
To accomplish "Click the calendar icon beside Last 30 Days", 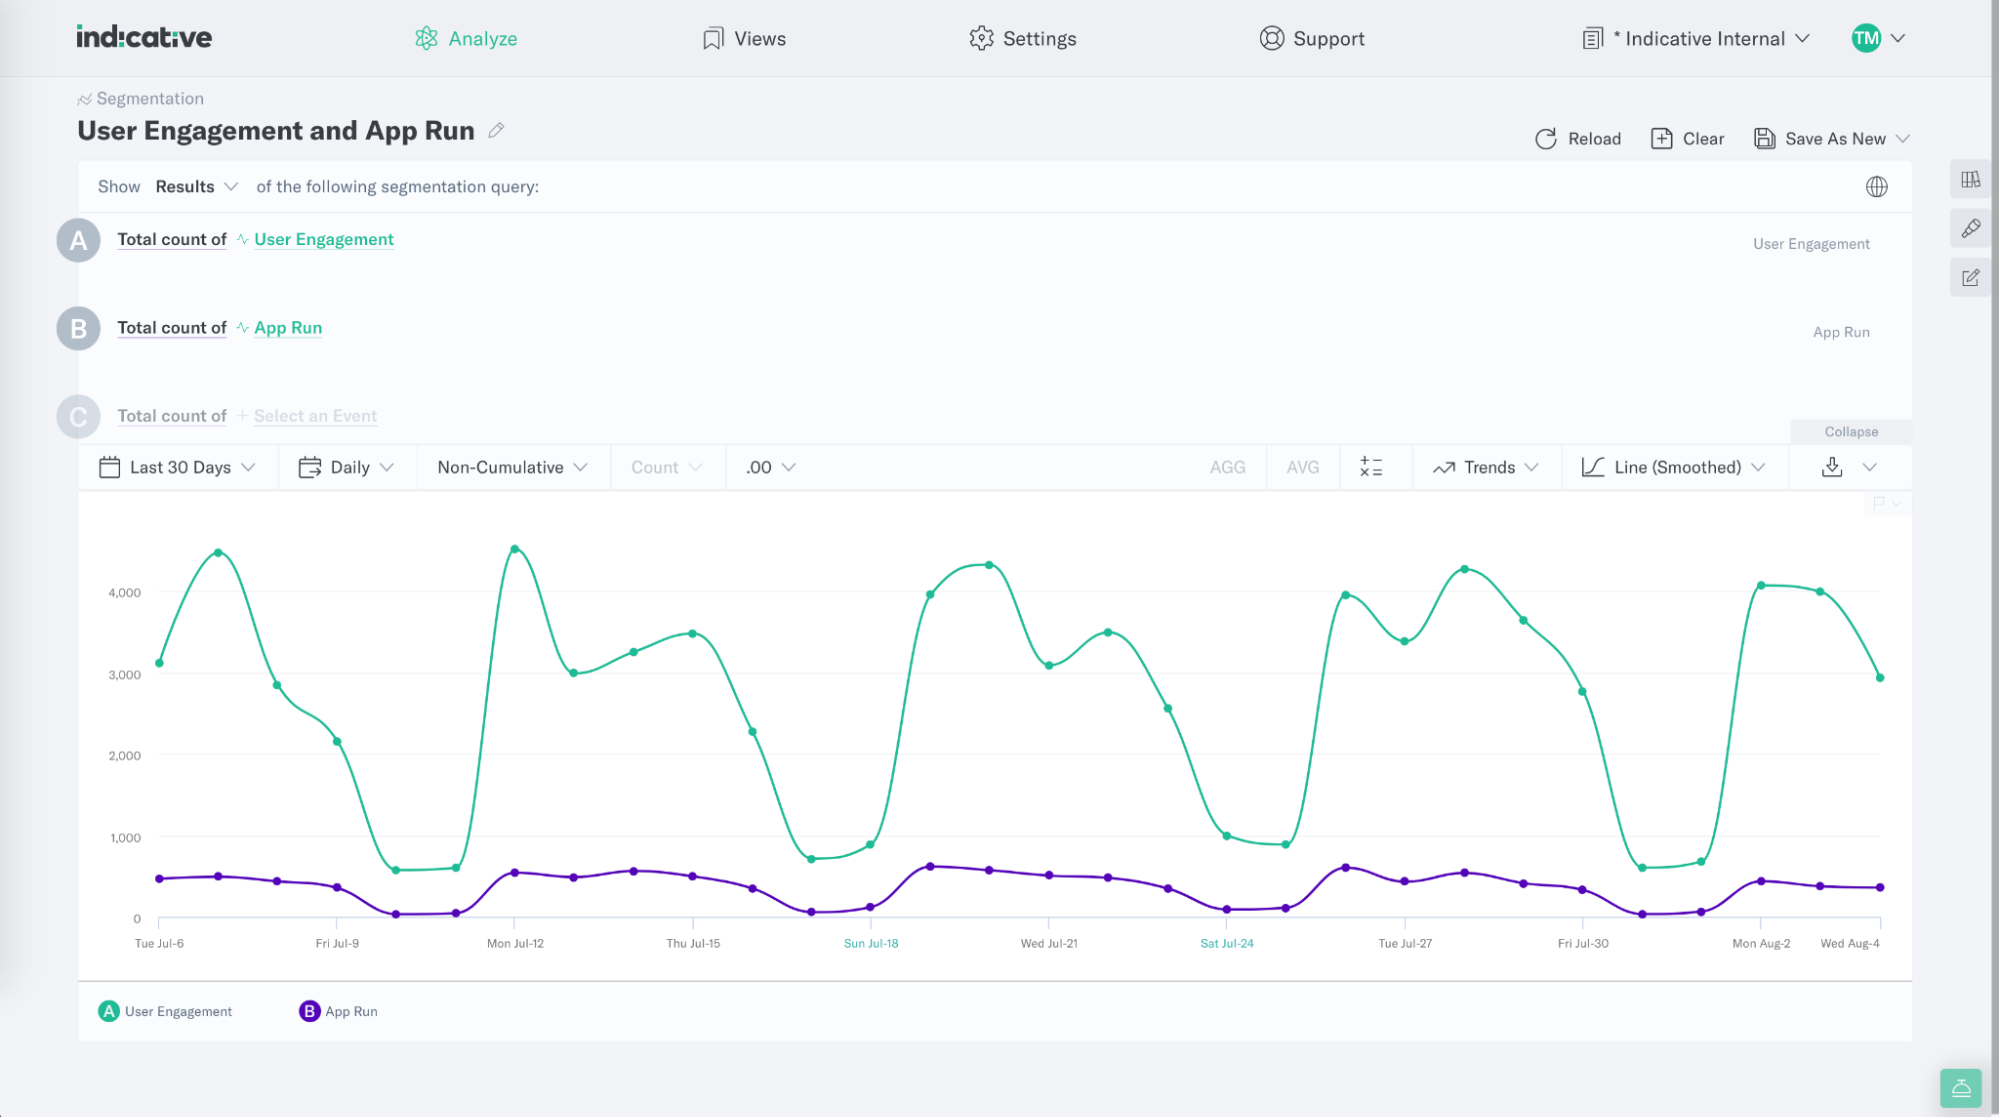I will point(109,467).
